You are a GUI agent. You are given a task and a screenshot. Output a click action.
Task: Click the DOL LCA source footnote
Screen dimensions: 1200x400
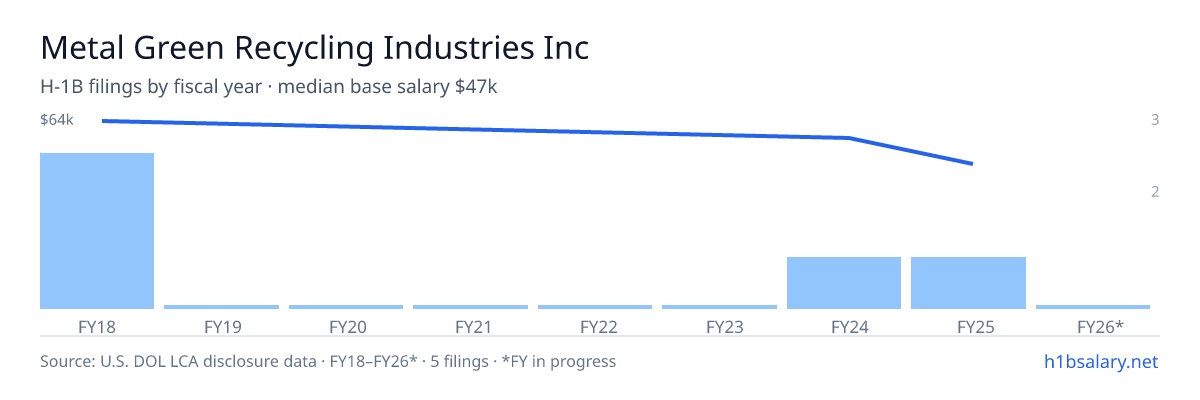tap(328, 361)
